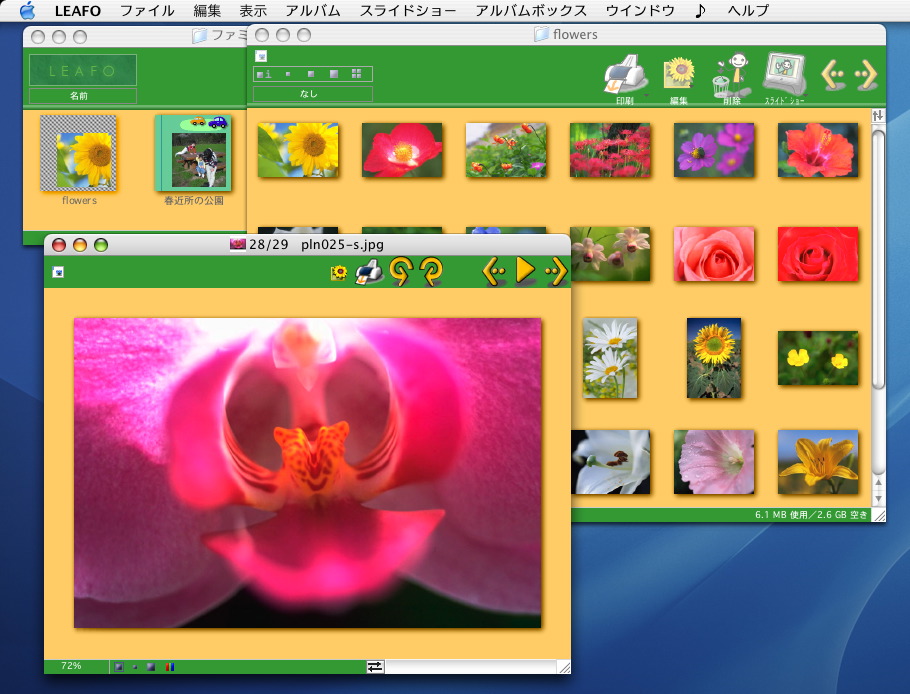Screen dimensions: 910x694
Task: Open the 名前 sort dropdown in album list
Action: (x=82, y=96)
